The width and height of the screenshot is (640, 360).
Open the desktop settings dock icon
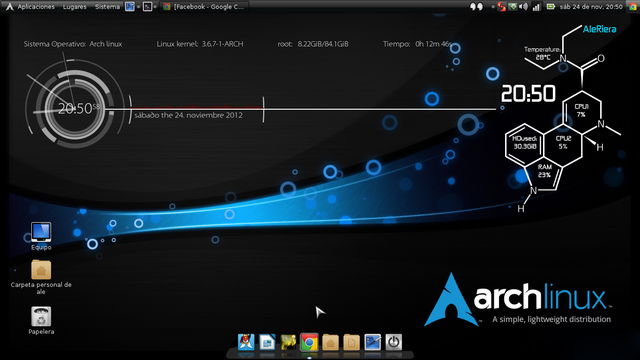coord(373,342)
